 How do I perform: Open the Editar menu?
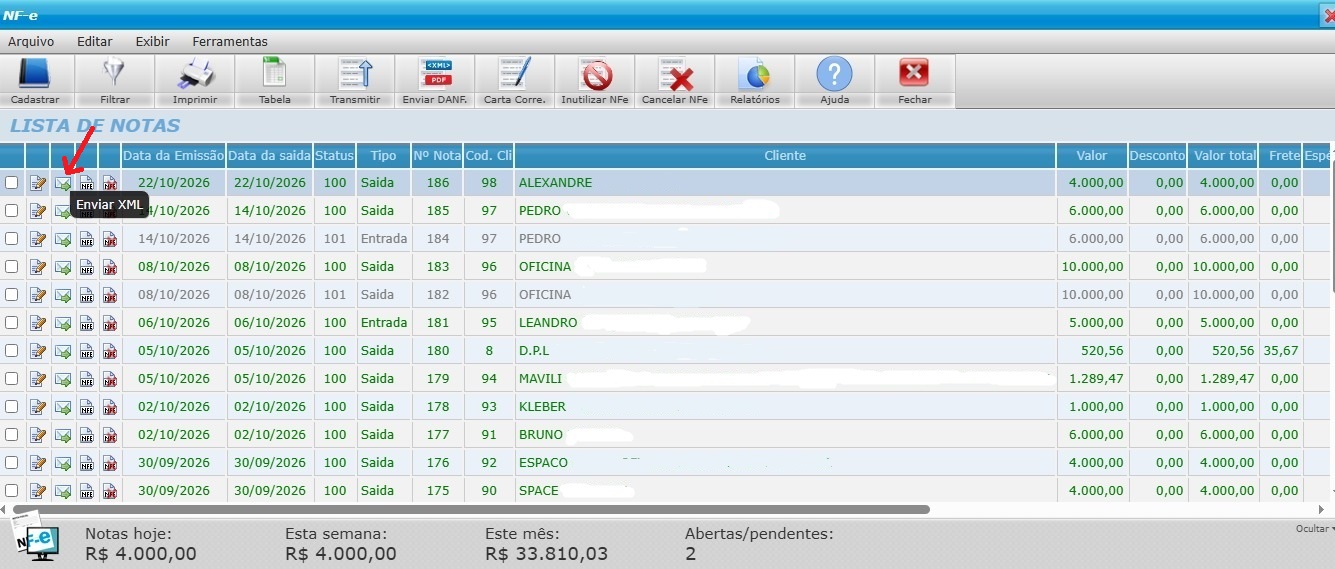pos(95,42)
